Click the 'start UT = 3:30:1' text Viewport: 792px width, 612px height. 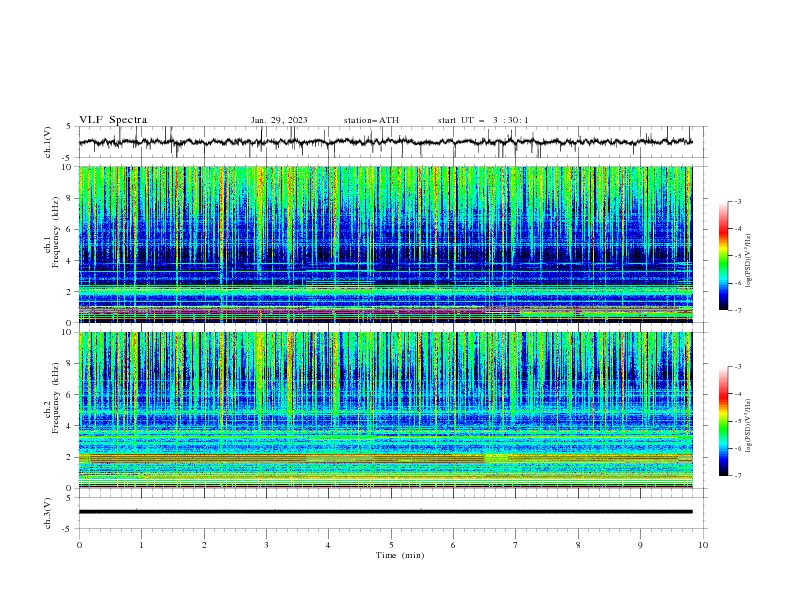coord(483,120)
